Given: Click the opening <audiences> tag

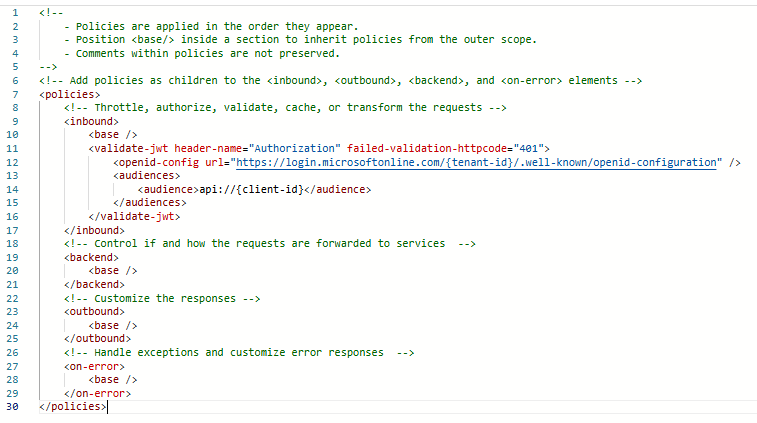Looking at the screenshot, I should [147, 176].
